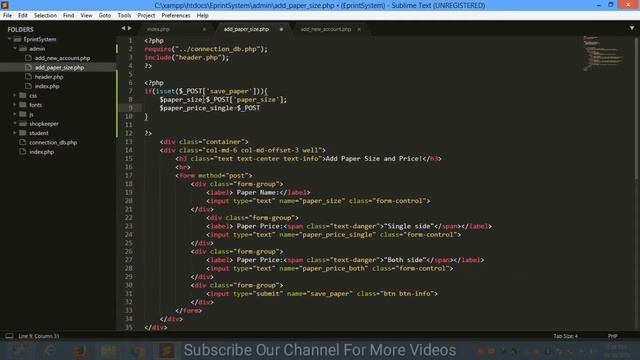Viewport: 640px width, 360px height.
Task: Select add_paper_size.php in the sidebar
Action: (58, 67)
